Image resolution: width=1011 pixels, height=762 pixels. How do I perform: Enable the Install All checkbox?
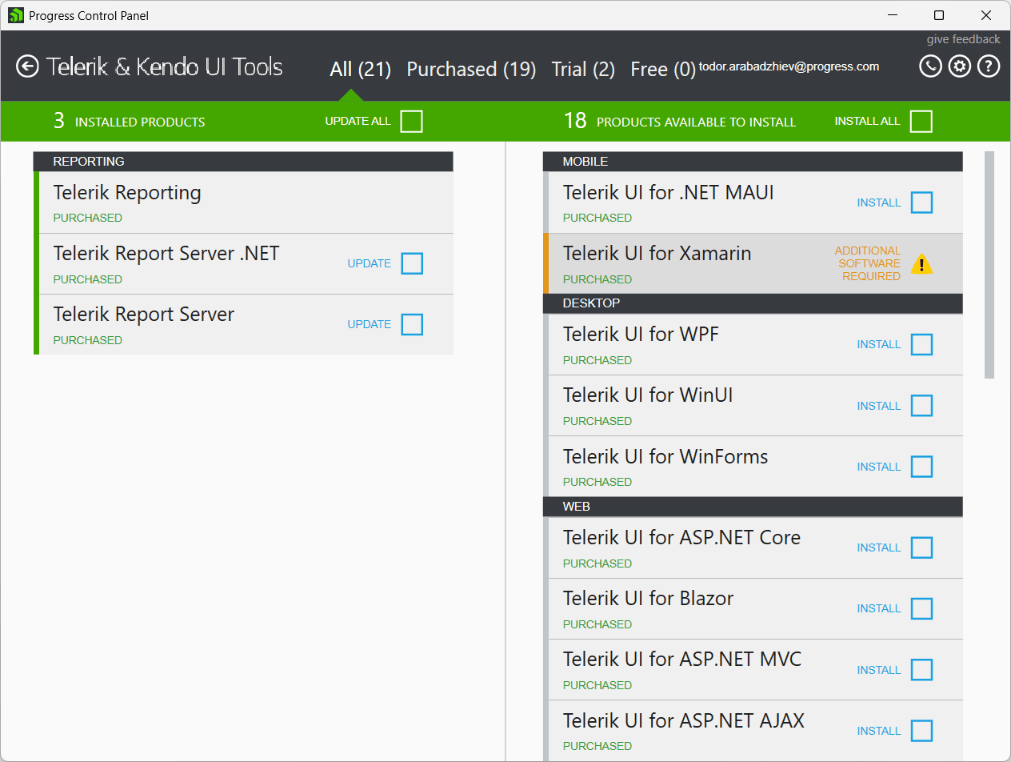point(921,121)
